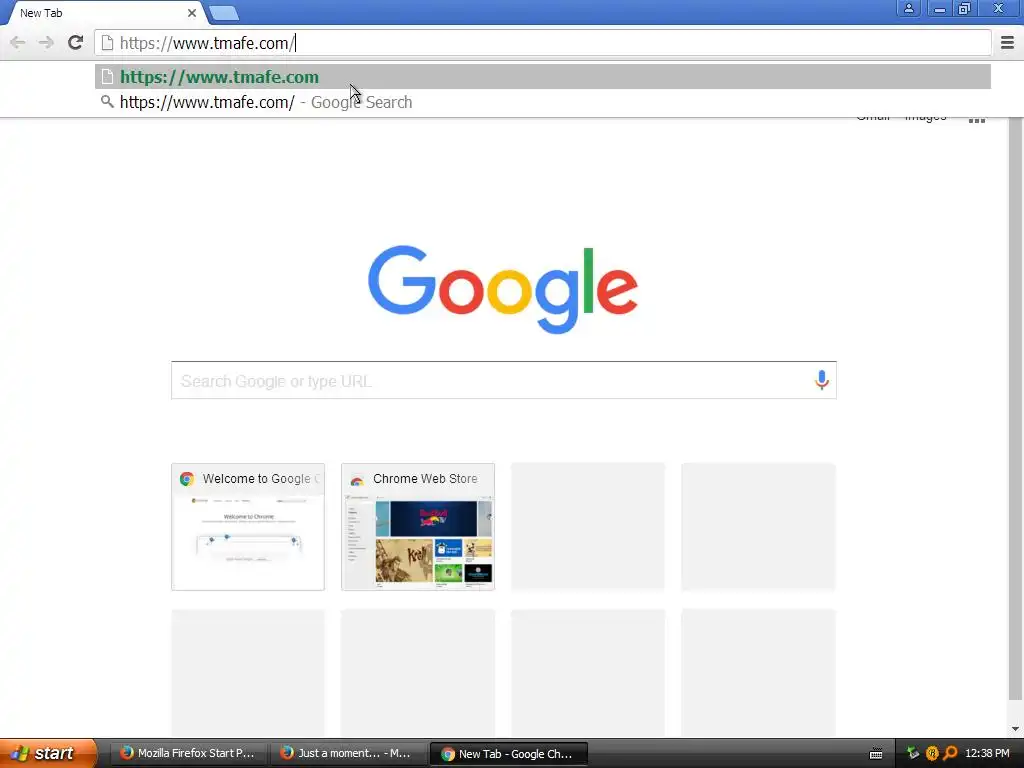Screen dimensions: 1024x768
Task: Open the Windows start button
Action: pos(47,753)
